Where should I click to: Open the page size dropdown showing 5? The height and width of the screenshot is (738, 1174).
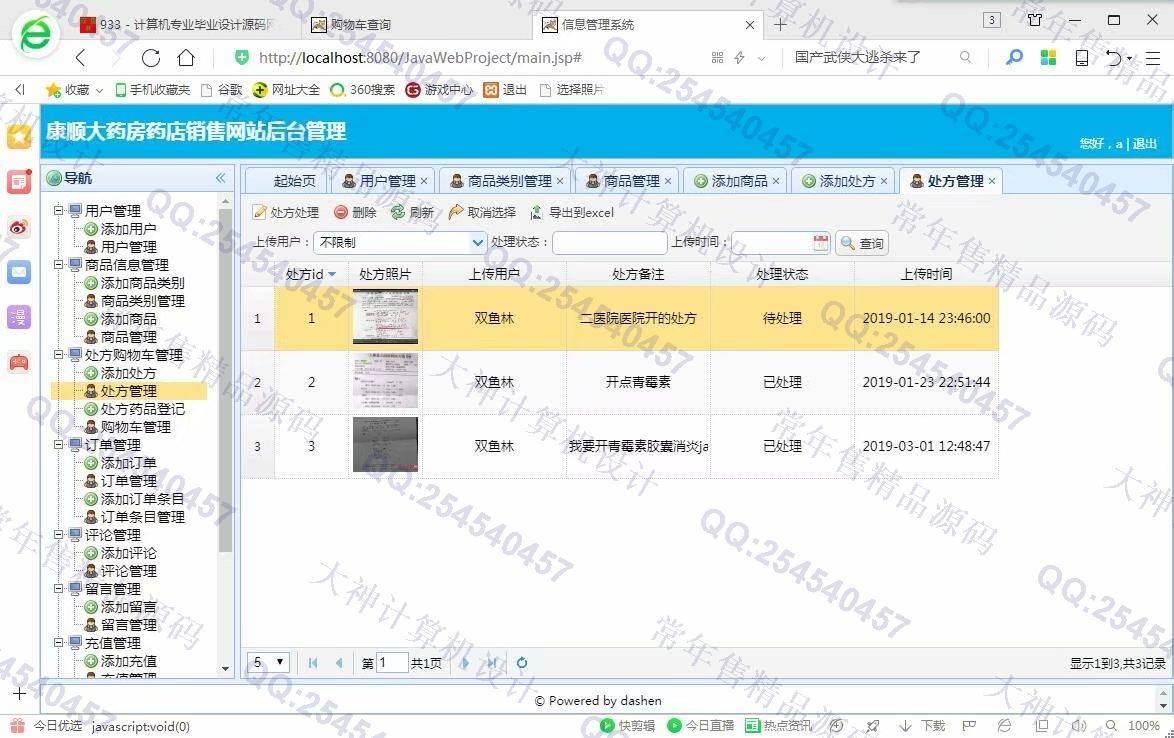(x=280, y=662)
